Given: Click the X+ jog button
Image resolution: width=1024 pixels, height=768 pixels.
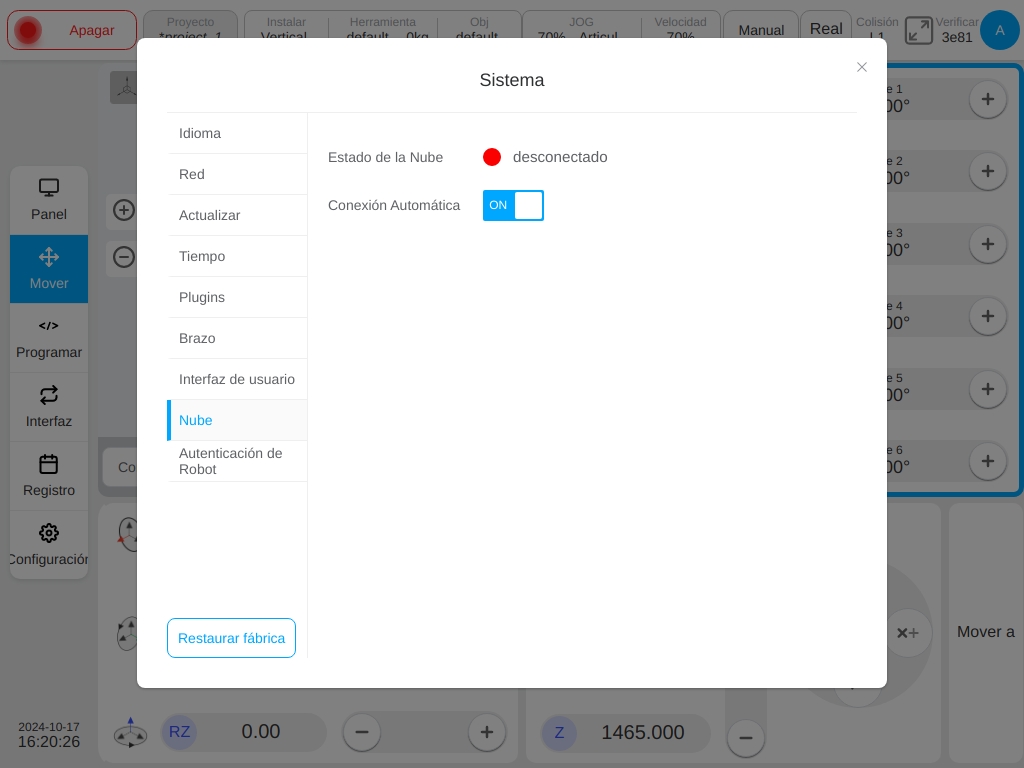Looking at the screenshot, I should (908, 633).
